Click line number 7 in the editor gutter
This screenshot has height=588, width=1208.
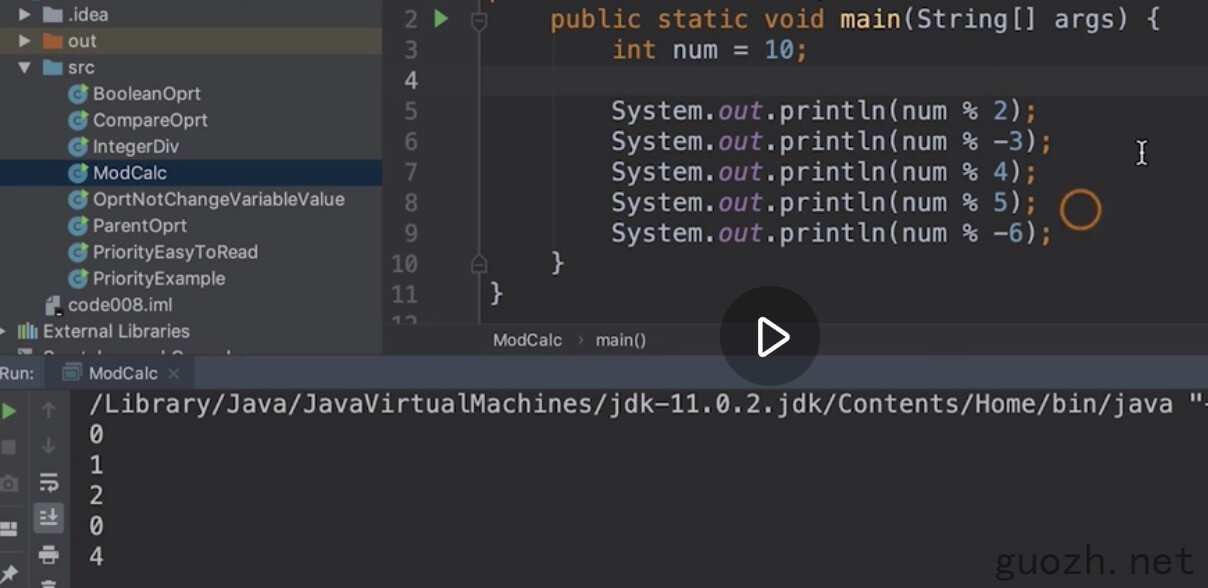tap(411, 172)
